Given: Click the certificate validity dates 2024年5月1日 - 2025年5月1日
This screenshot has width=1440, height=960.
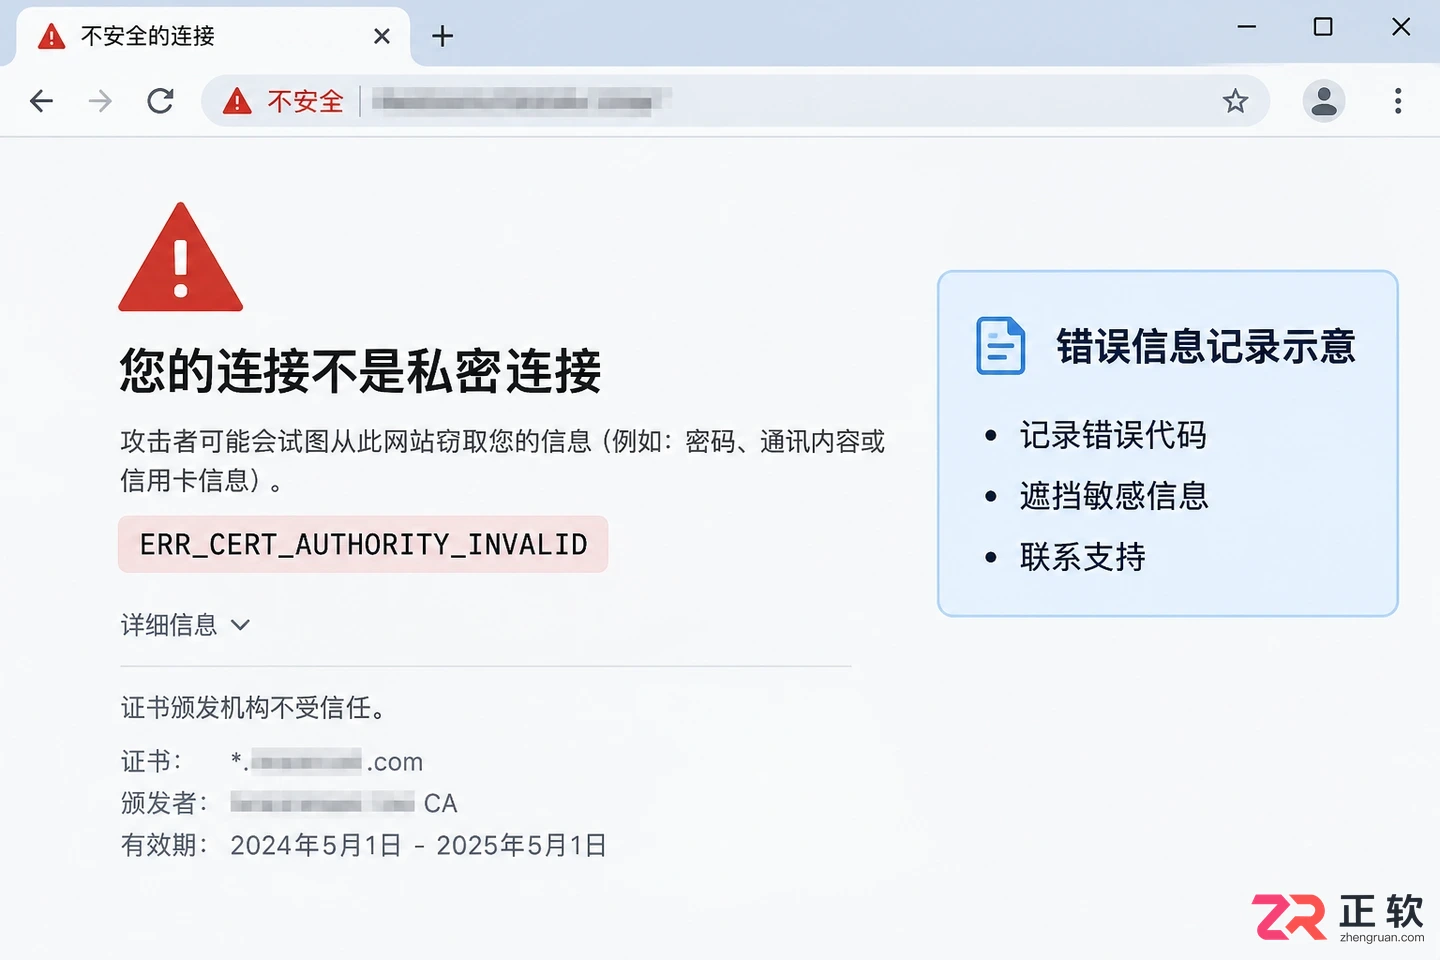Looking at the screenshot, I should tap(419, 846).
